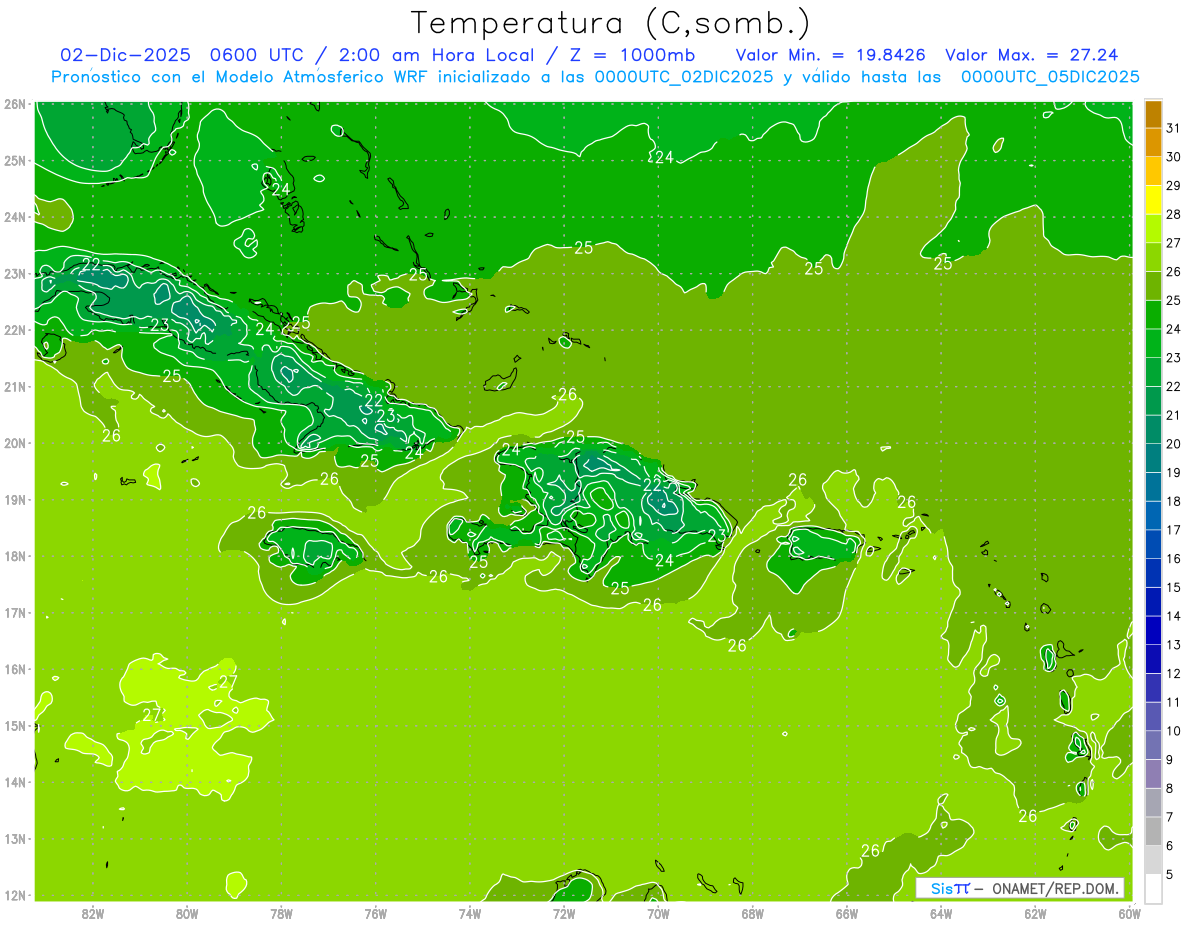Click the "74W" longitude axis label
Image resolution: width=1200 pixels, height=927 pixels.
[x=470, y=913]
